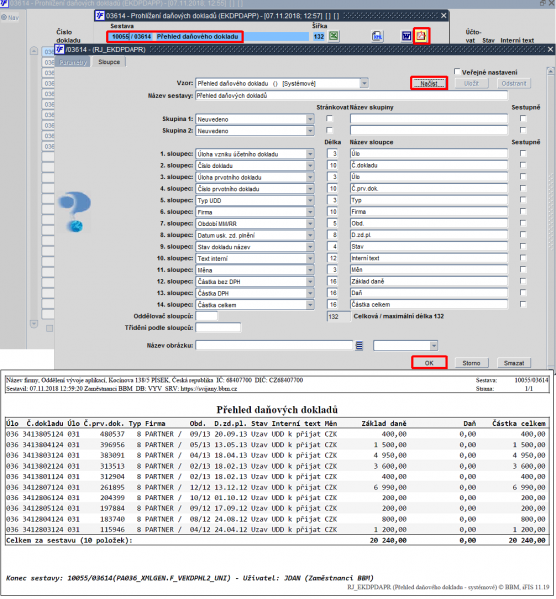Click the PDF export icon
The image size is (556, 599).
(x=421, y=36)
